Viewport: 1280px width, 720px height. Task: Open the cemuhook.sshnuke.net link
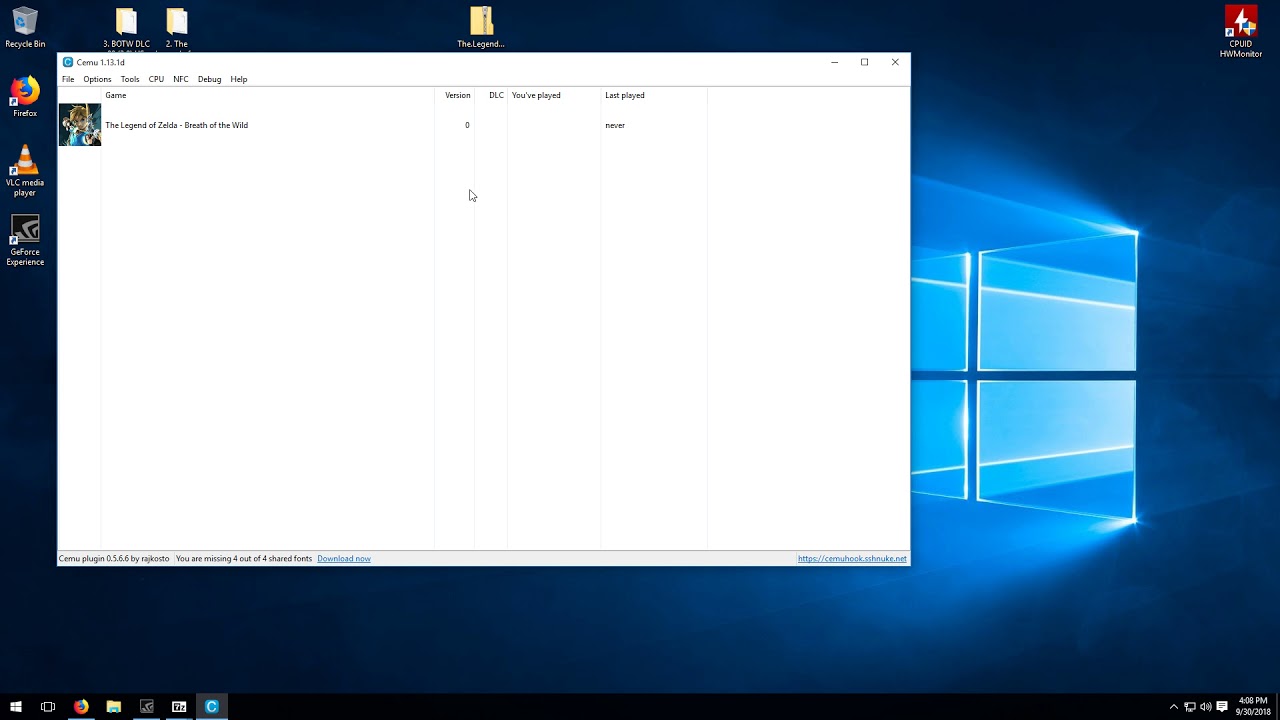852,559
